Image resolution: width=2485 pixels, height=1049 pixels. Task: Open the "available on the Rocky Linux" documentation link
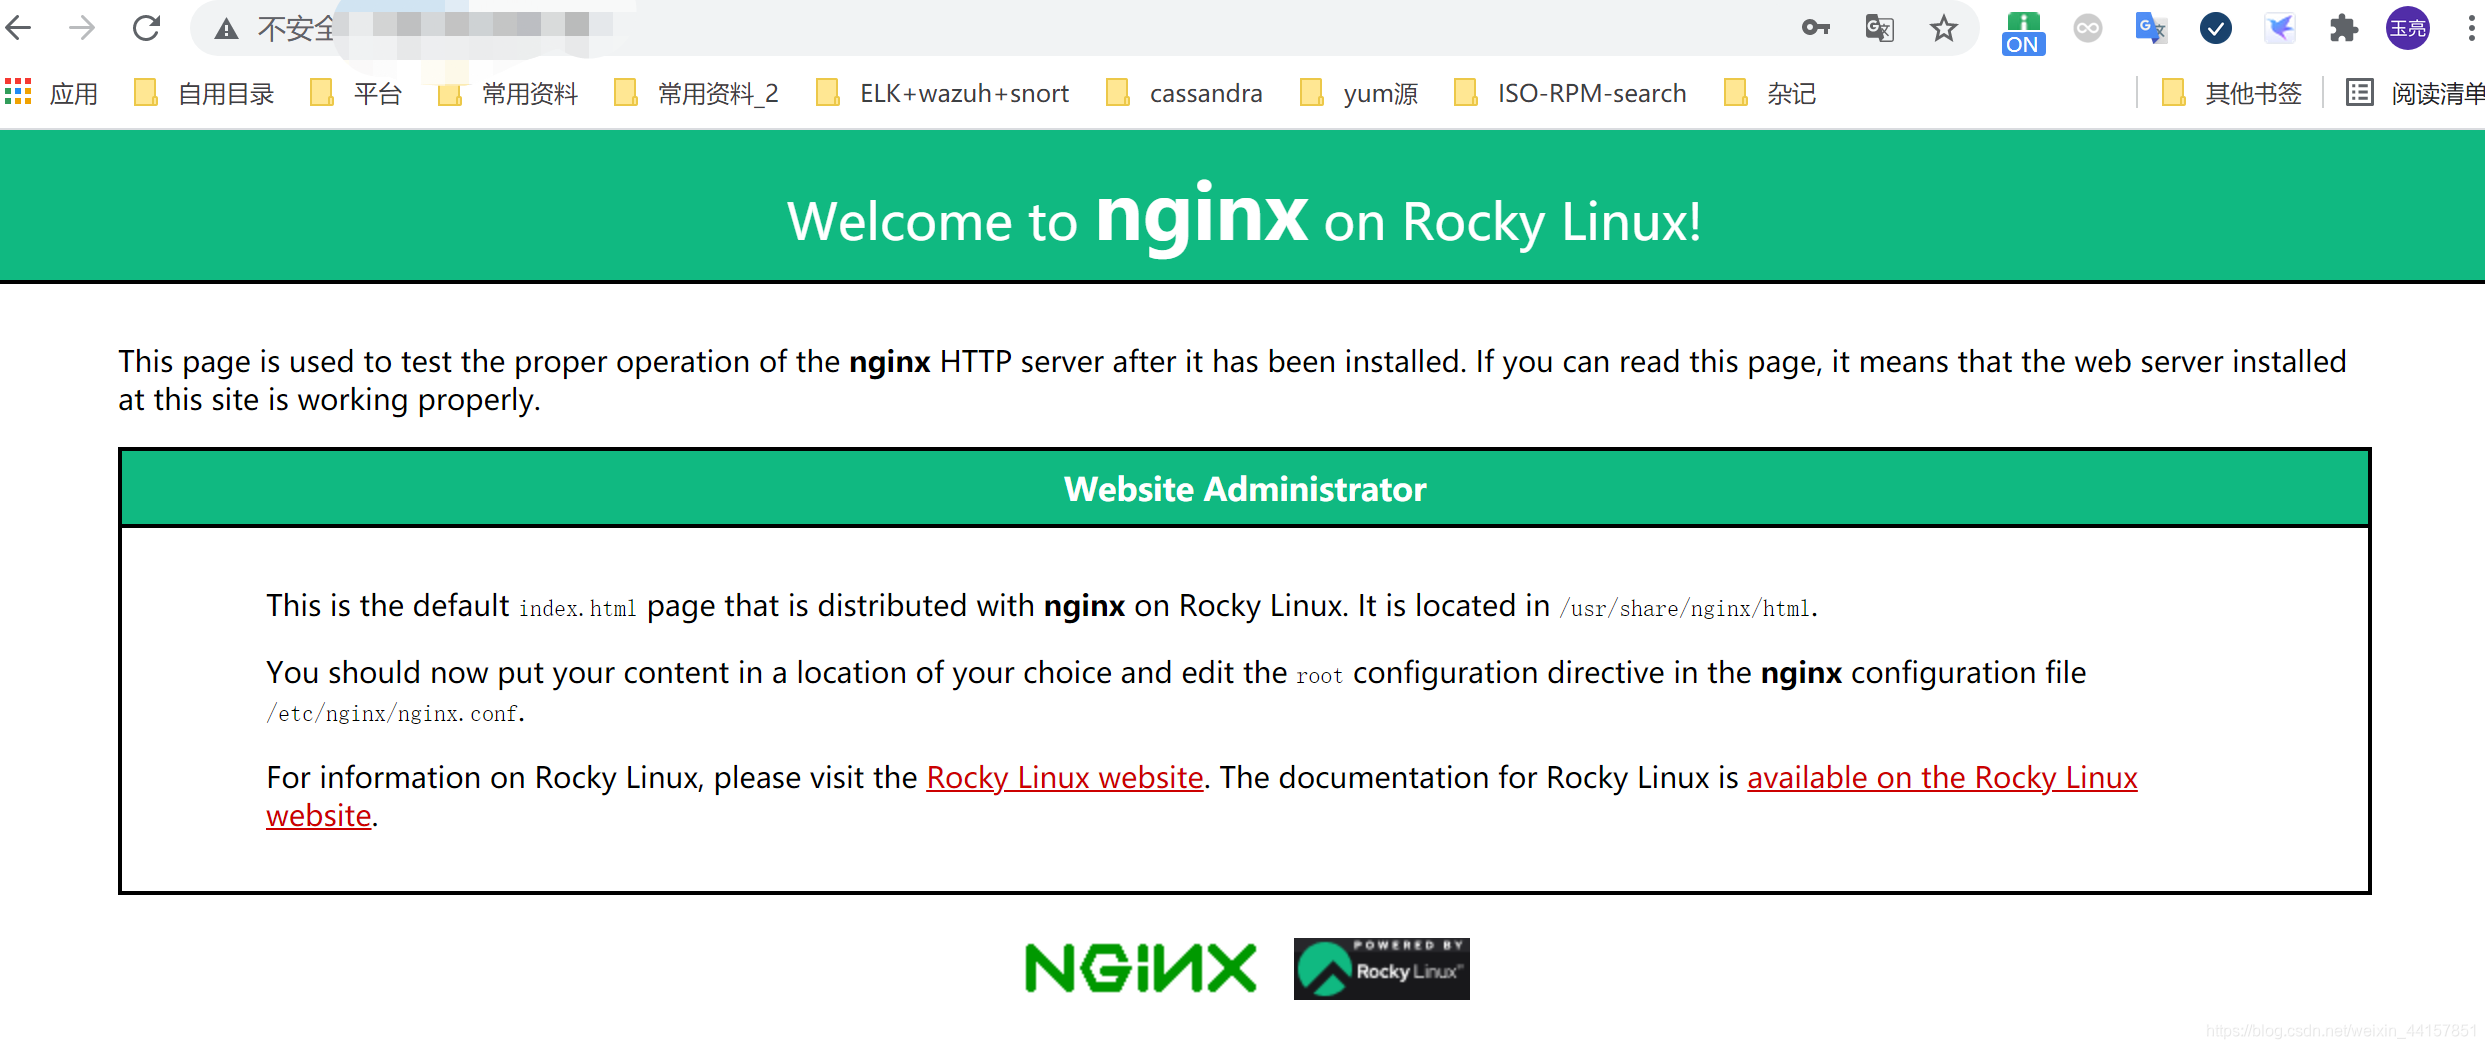[x=1942, y=777]
